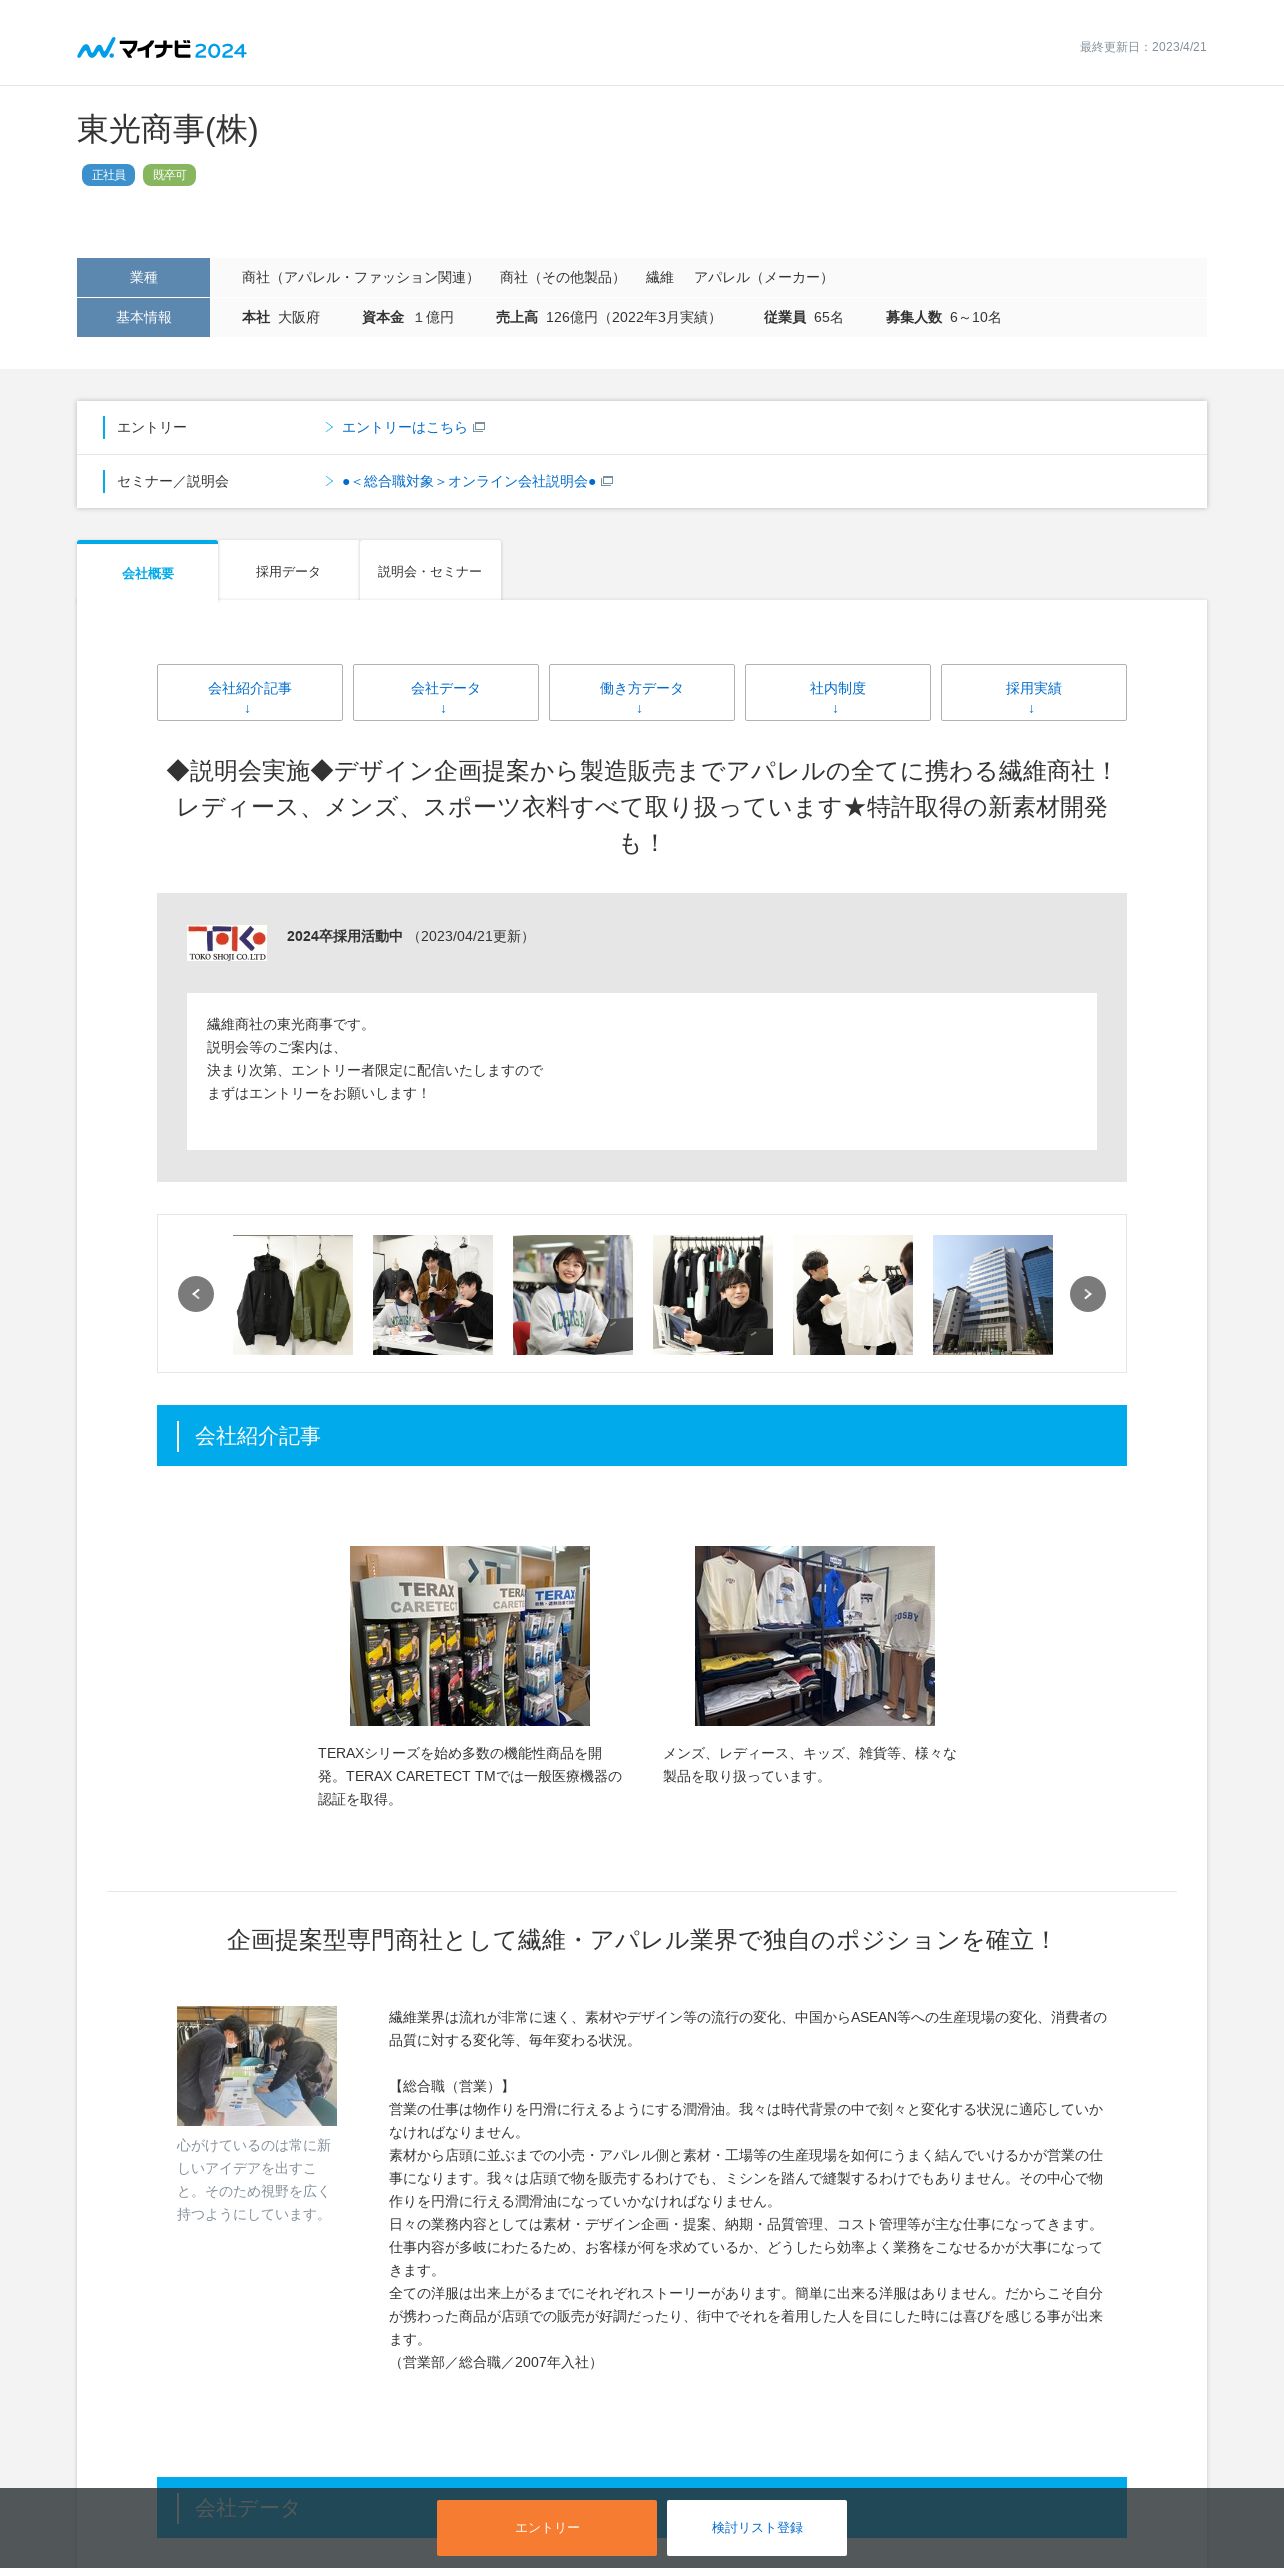Click the 検討リスト登録 button
Viewport: 1284px width, 2568px height.
pyautogui.click(x=757, y=2527)
